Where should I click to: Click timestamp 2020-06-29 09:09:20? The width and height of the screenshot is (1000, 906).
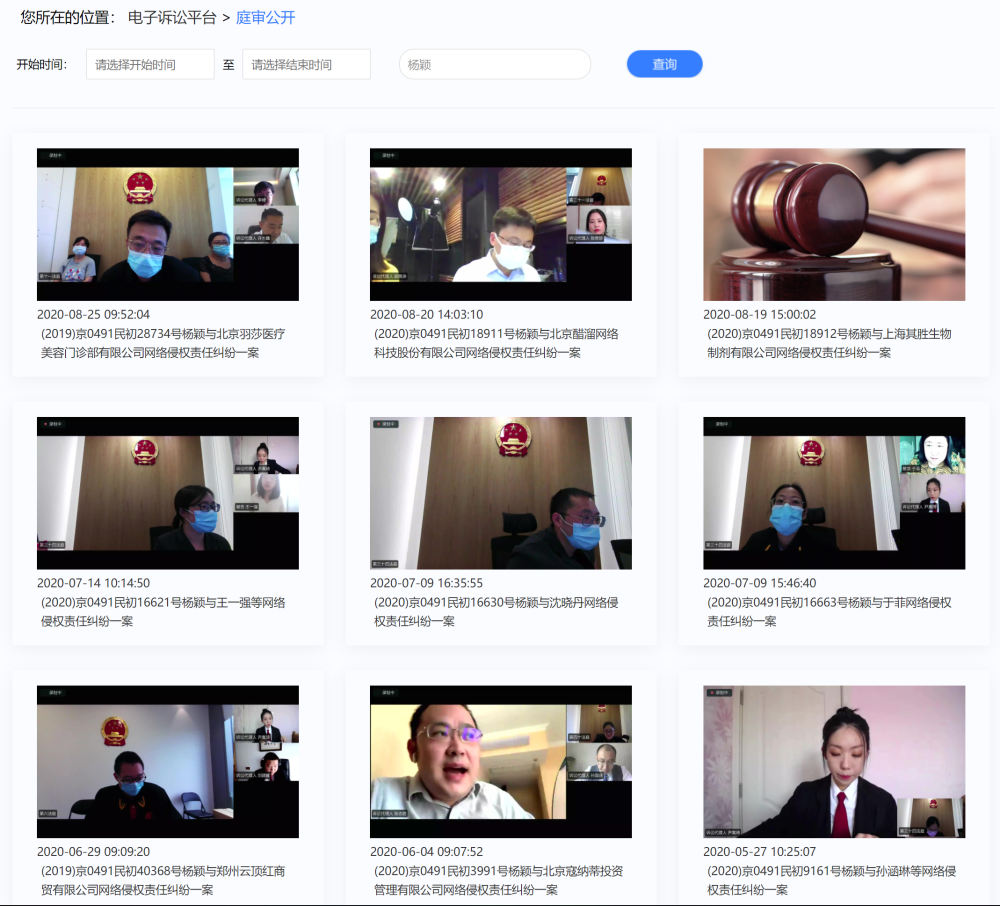(x=93, y=851)
